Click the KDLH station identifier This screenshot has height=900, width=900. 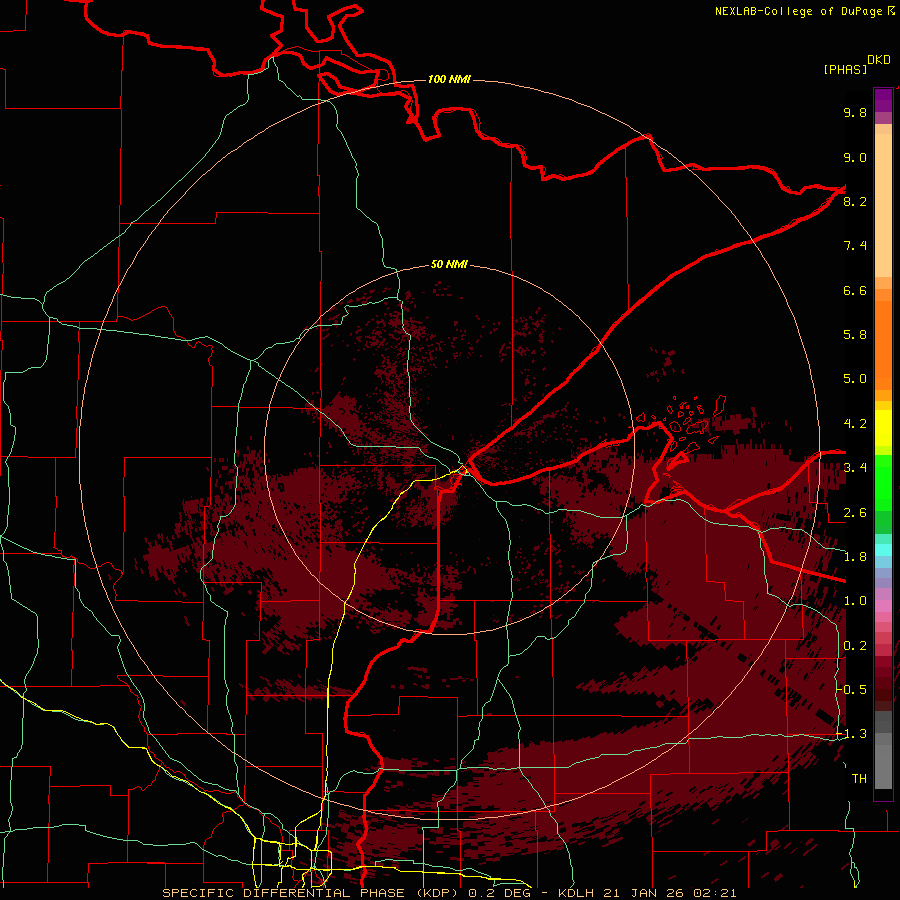tap(576, 893)
